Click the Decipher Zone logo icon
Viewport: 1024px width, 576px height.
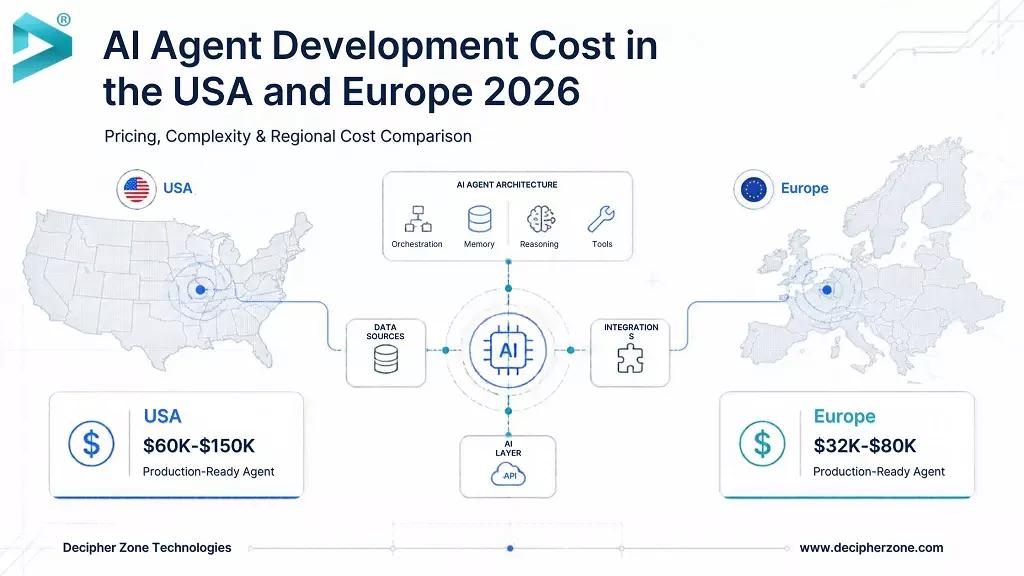click(42, 48)
